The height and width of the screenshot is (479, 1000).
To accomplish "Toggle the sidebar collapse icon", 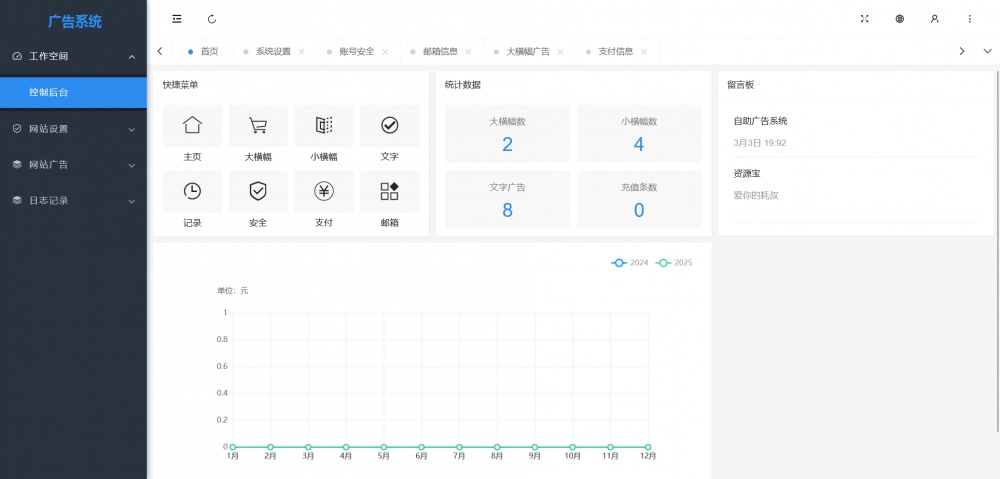I will 177,19.
